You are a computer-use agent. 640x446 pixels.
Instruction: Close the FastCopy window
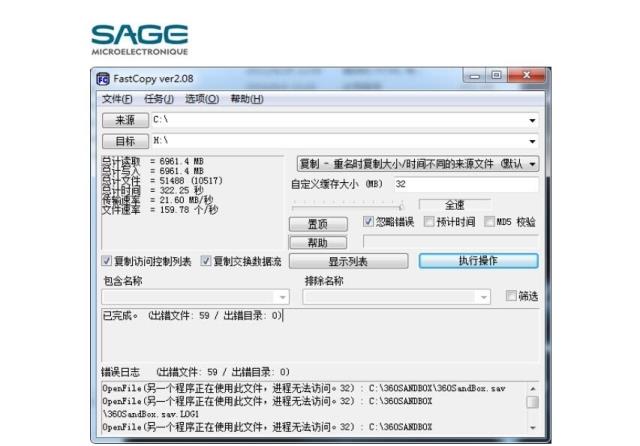click(x=527, y=75)
